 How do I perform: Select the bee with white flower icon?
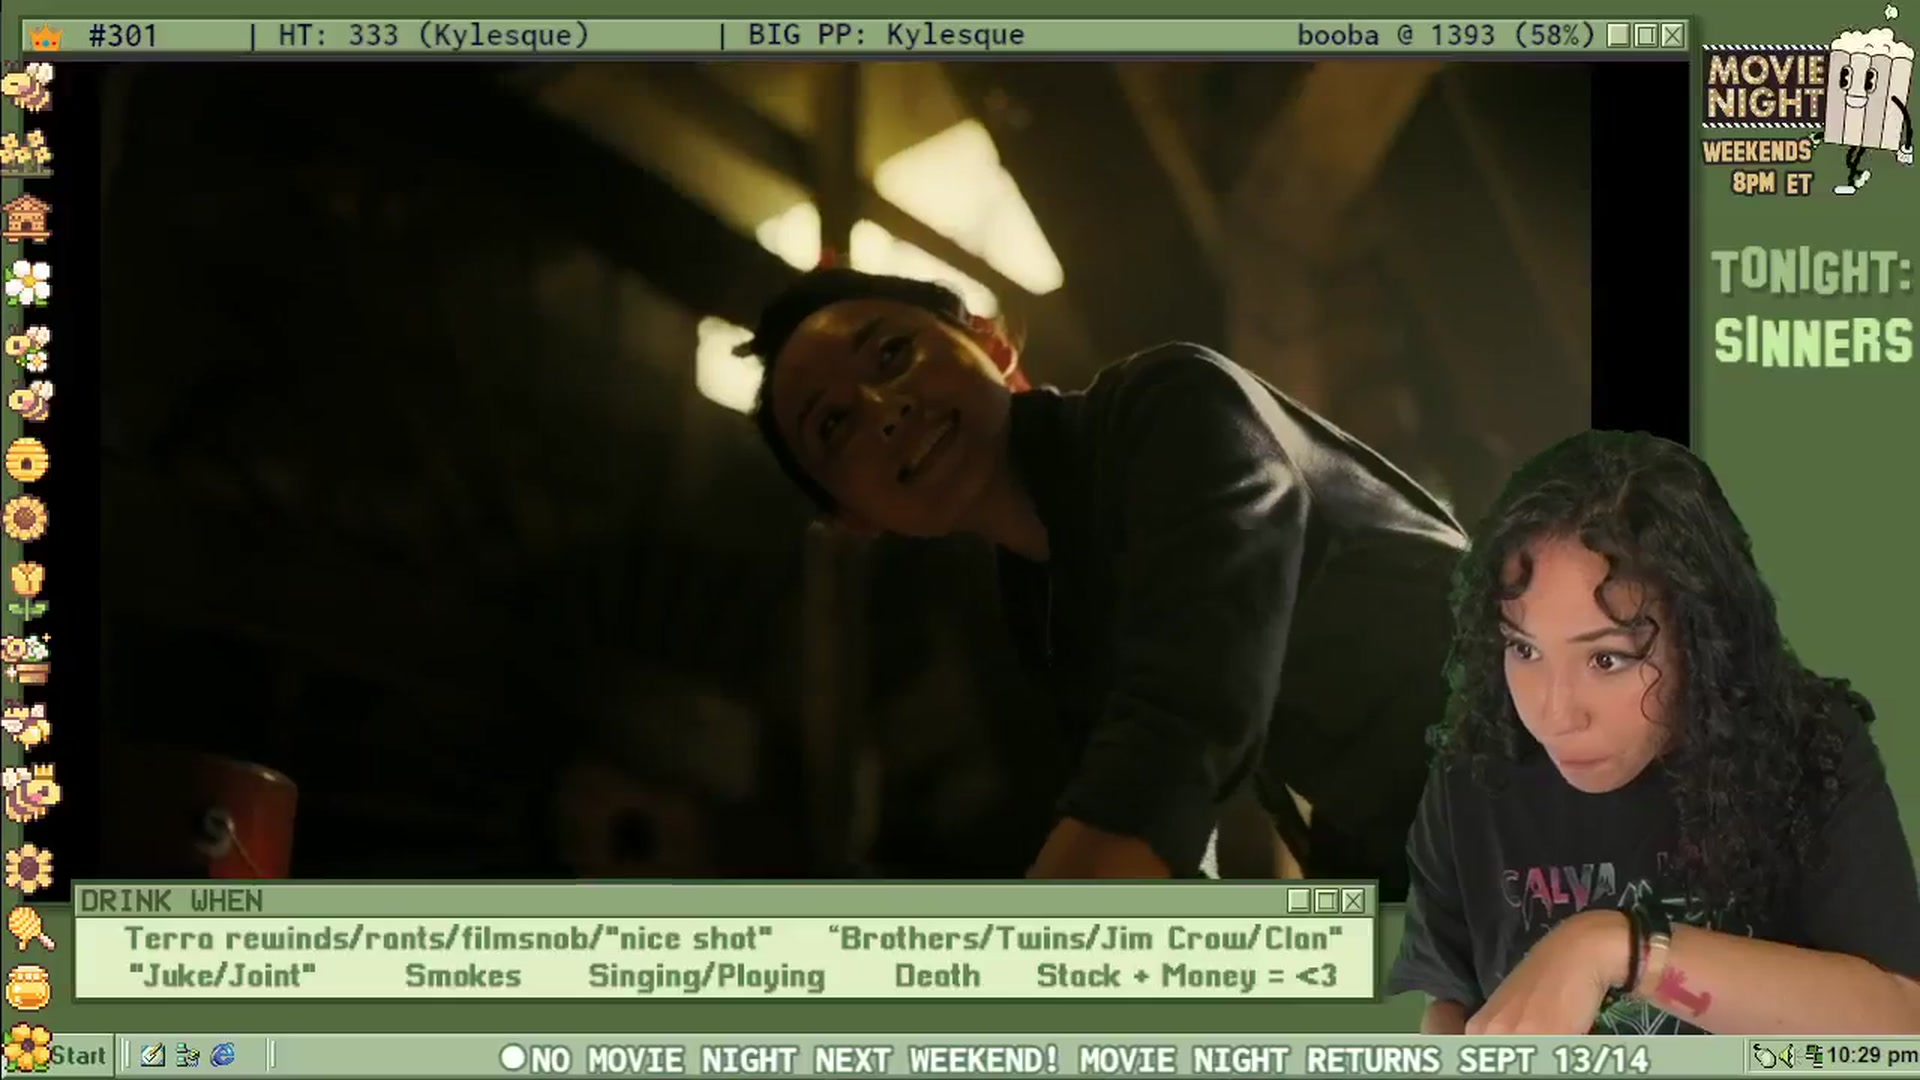tap(27, 347)
